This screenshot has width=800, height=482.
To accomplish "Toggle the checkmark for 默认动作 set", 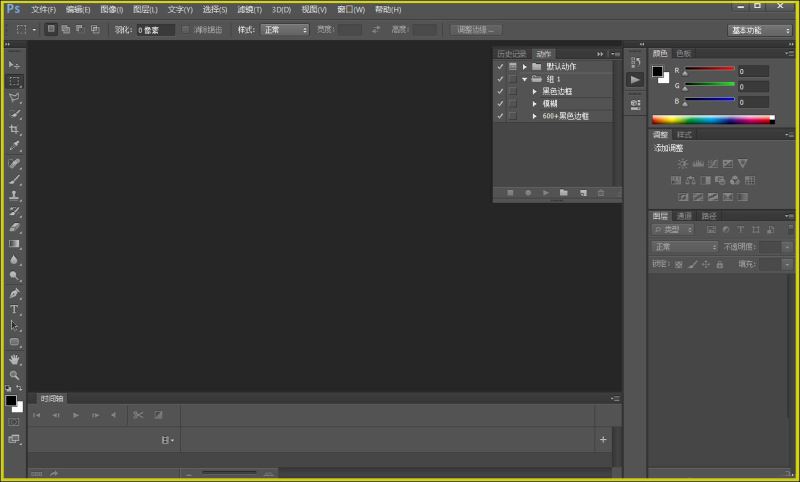I will click(500, 67).
